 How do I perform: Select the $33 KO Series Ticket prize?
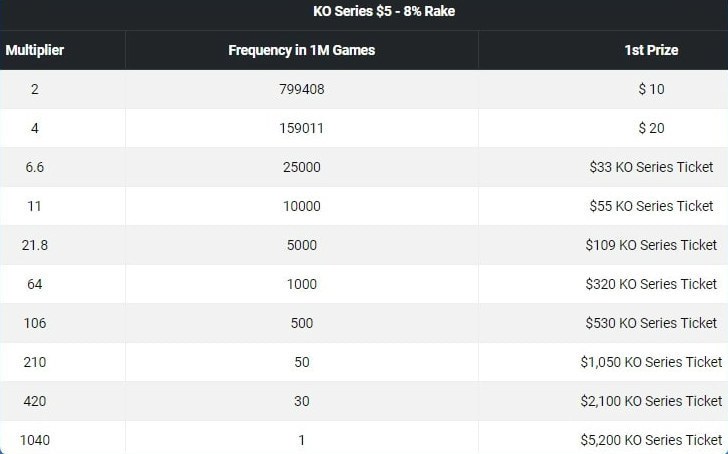(x=651, y=167)
